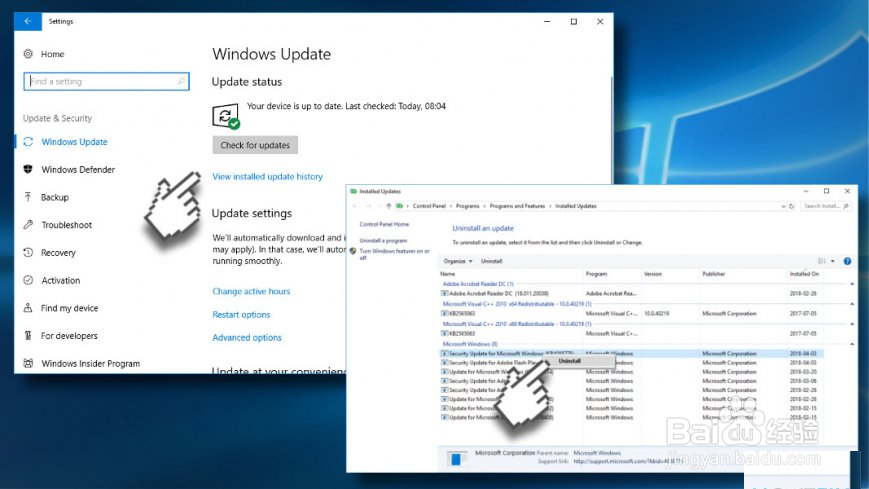Click the up arrow in Installed Updates window

[389, 206]
